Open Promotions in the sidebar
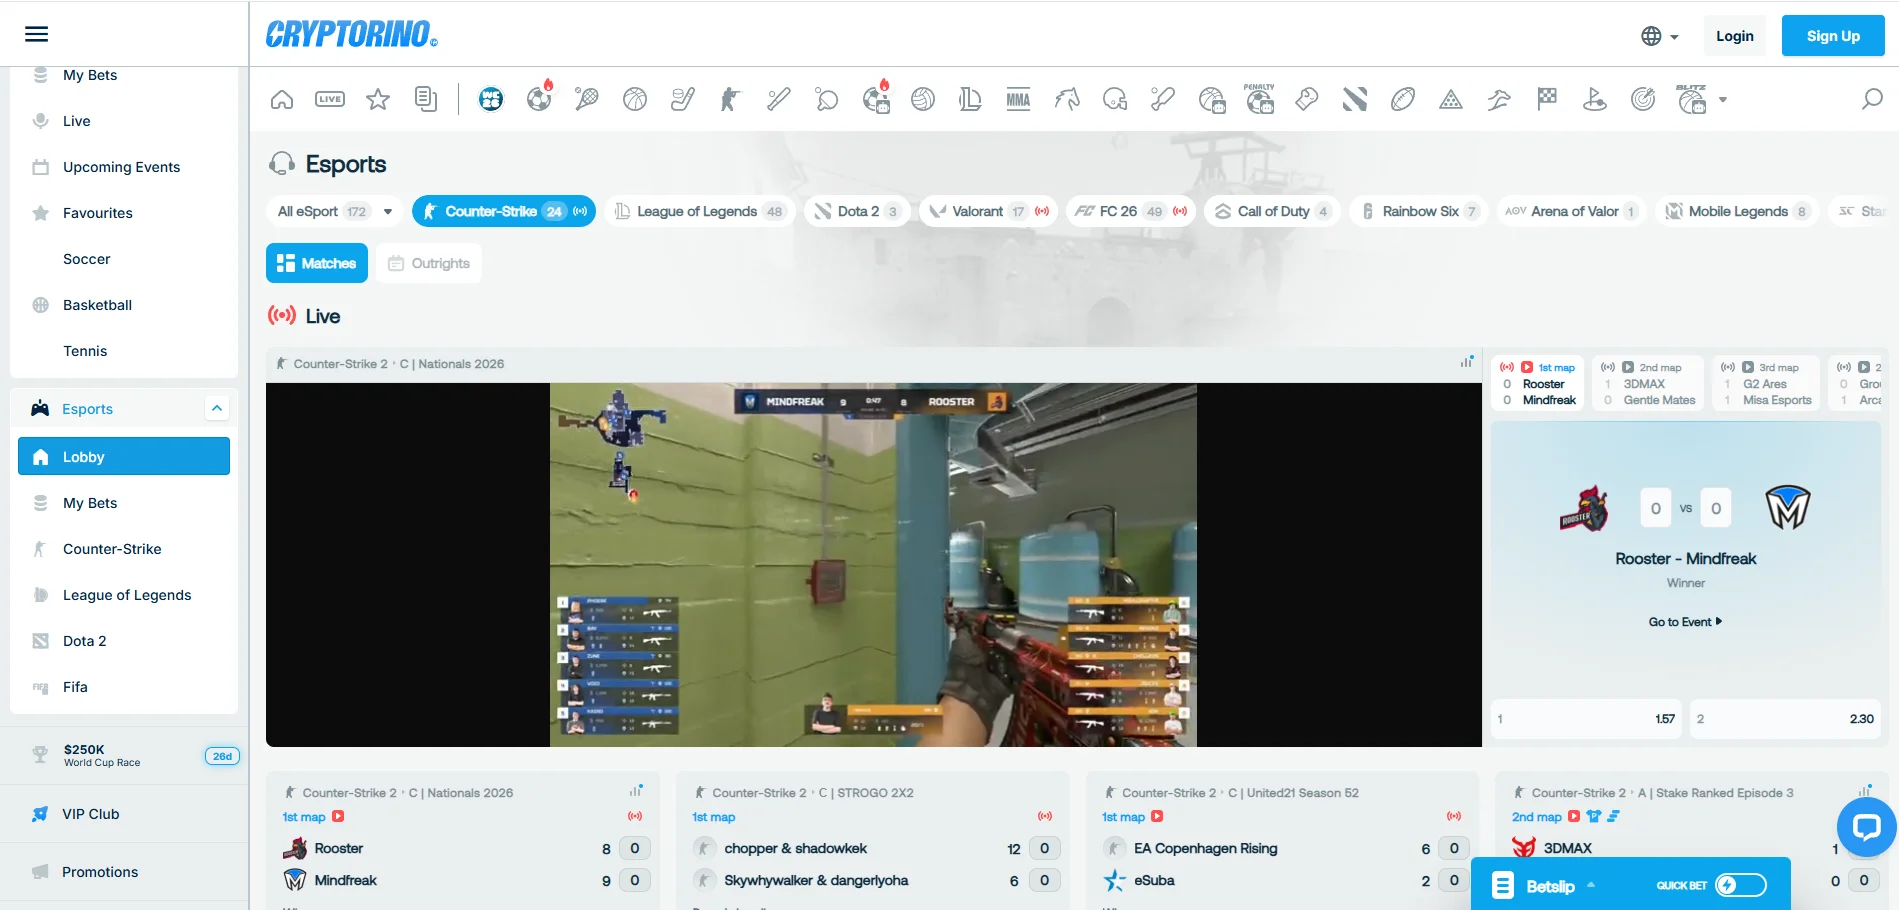Viewport: 1899px width, 910px height. 124,872
